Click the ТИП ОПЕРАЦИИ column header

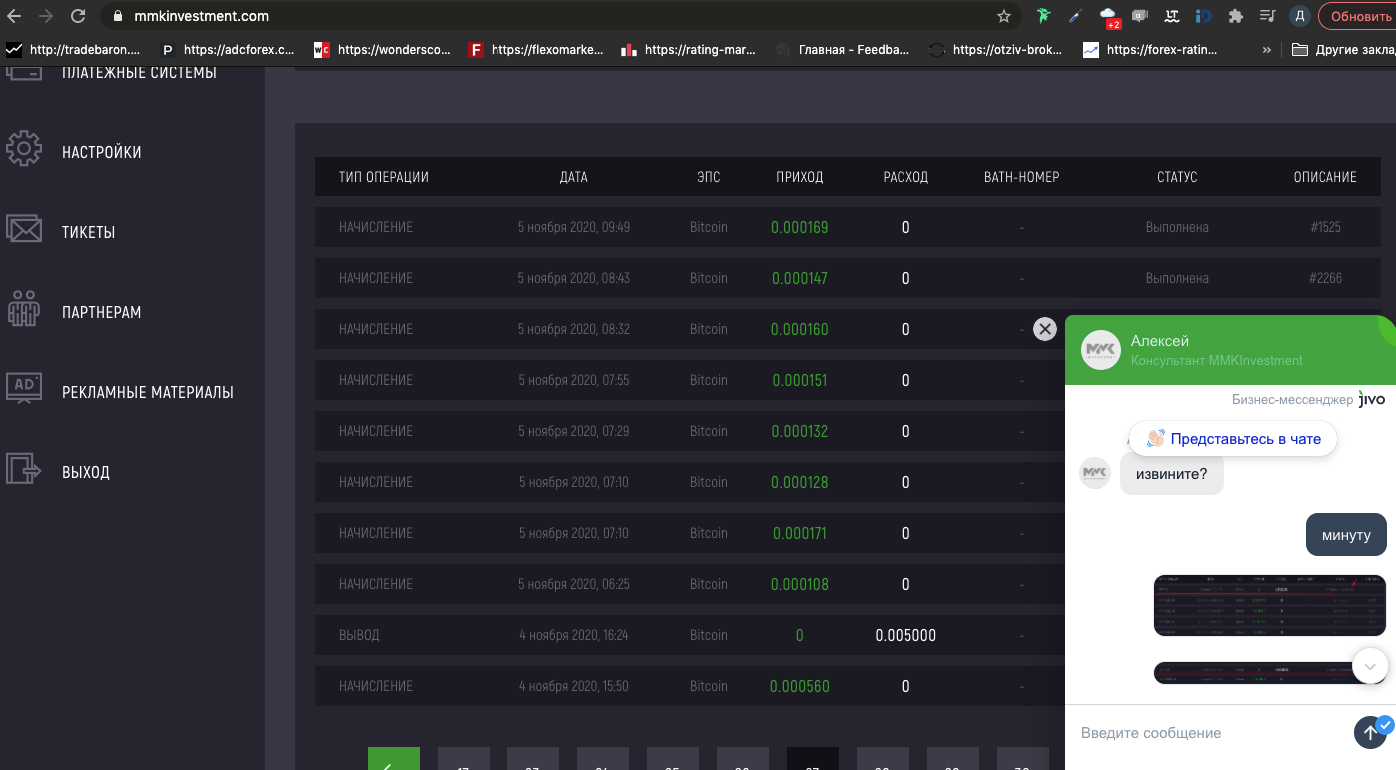[x=384, y=177]
